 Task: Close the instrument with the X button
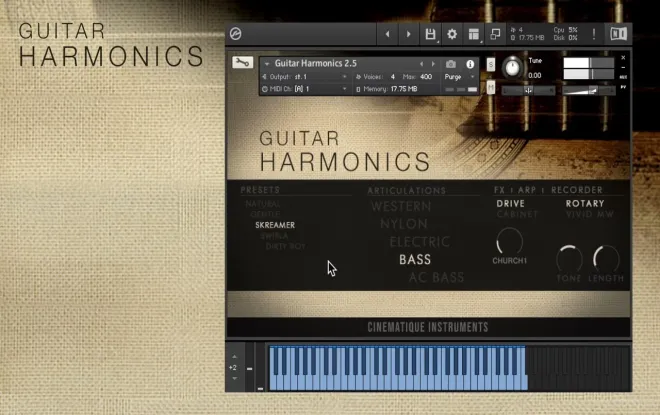click(623, 58)
